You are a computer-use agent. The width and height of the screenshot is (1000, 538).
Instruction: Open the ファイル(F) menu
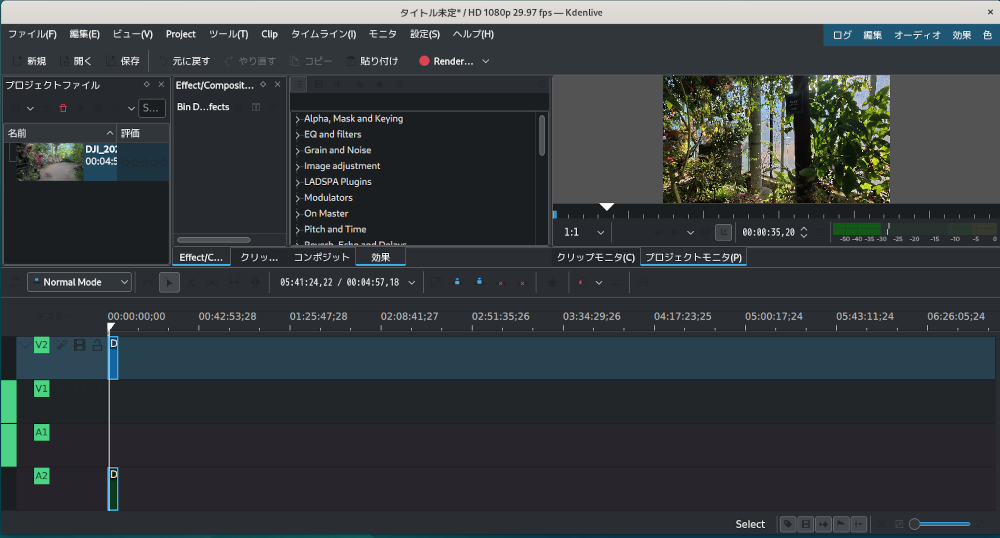coord(32,34)
